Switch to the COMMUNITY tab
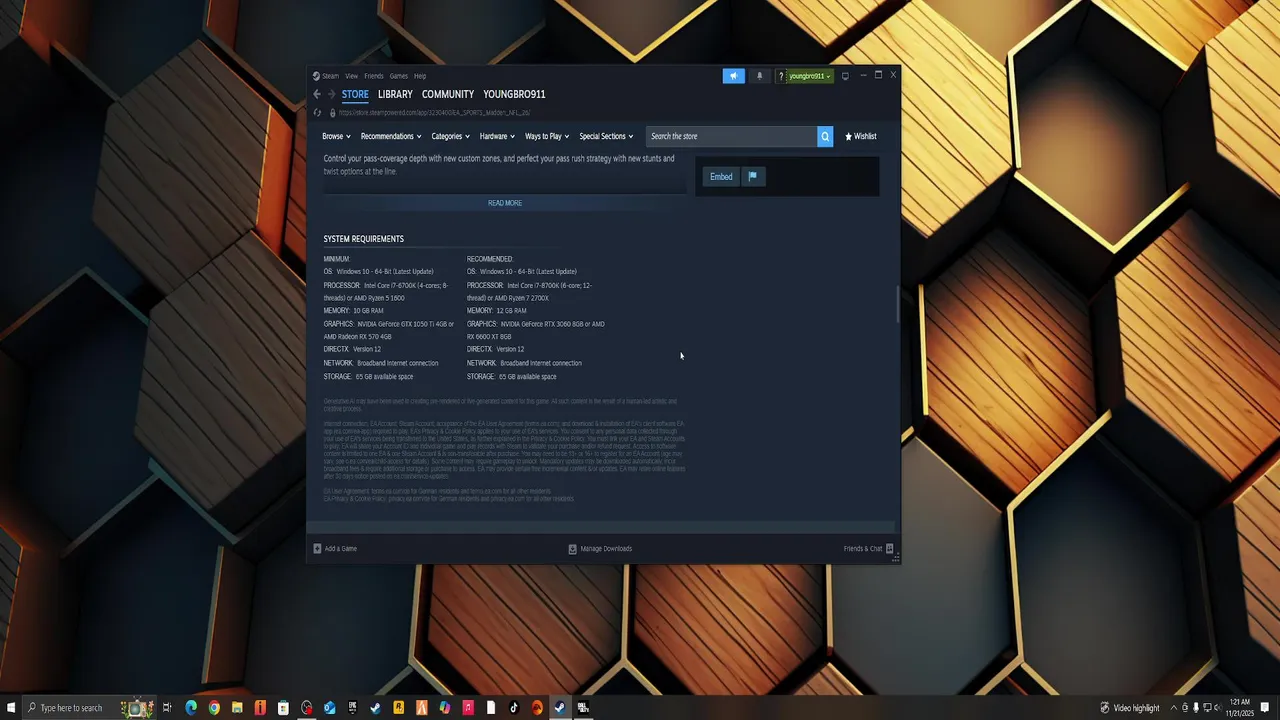The height and width of the screenshot is (720, 1280). point(448,94)
